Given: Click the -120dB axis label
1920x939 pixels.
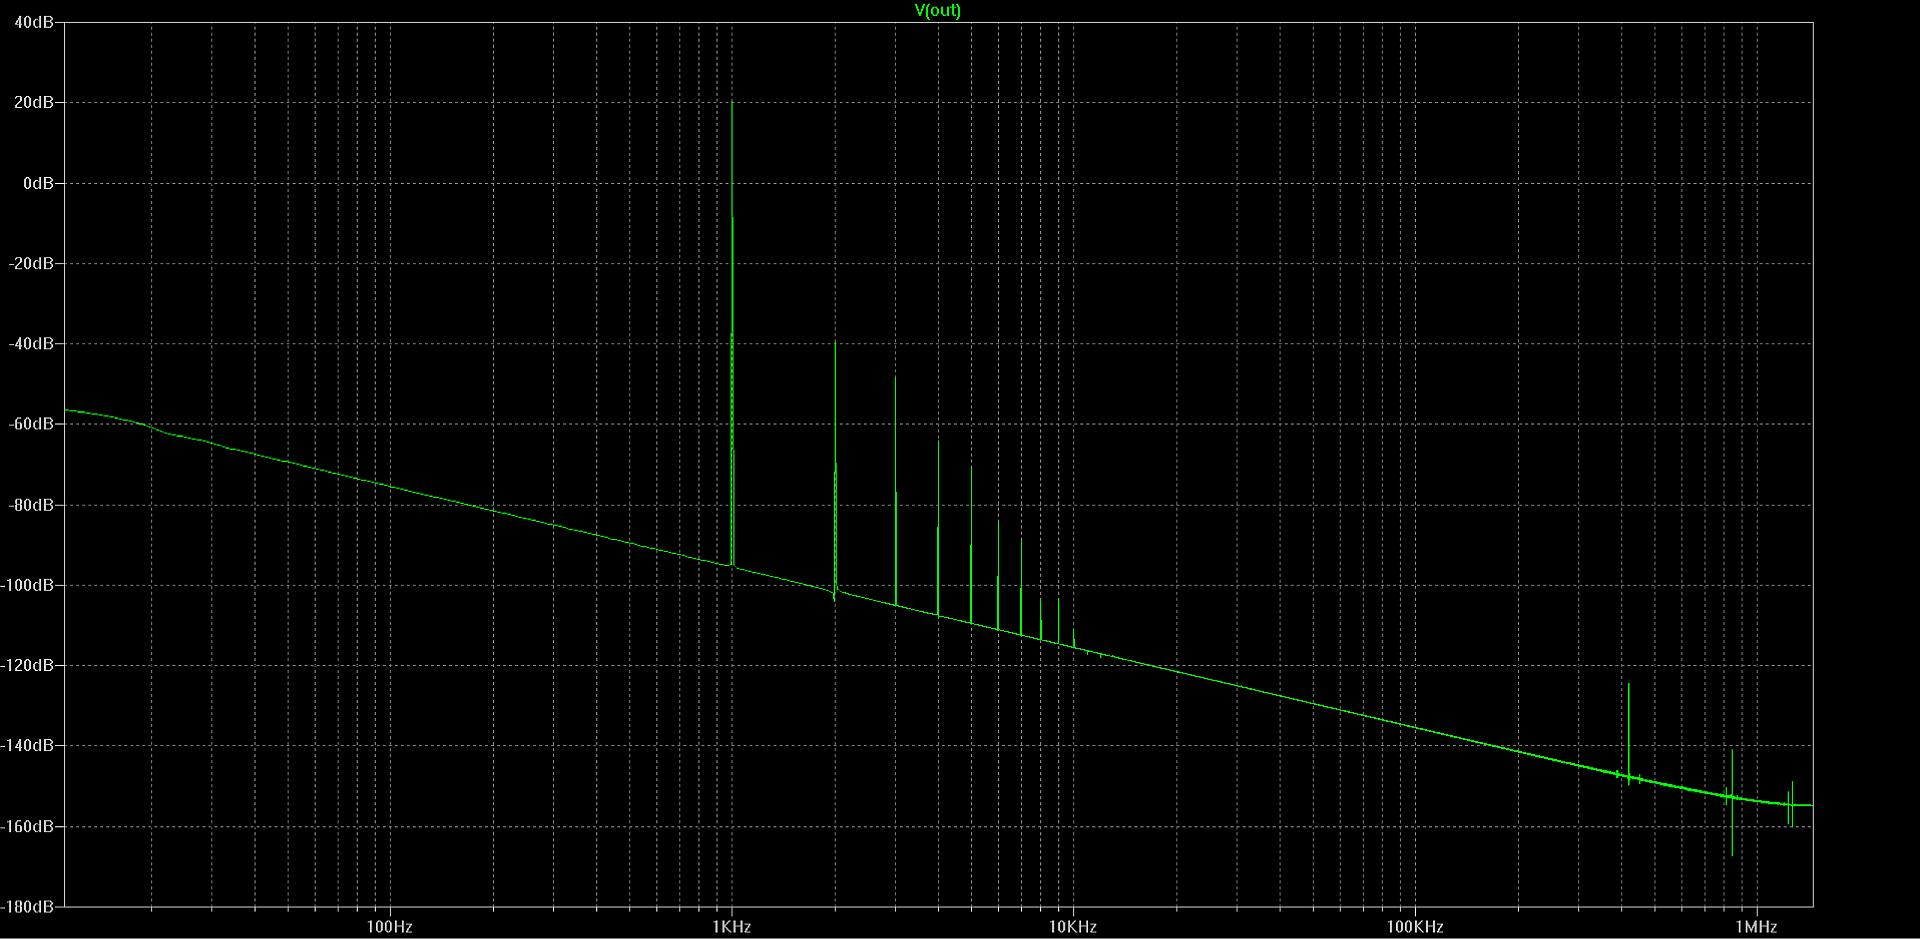Looking at the screenshot, I should coord(27,665).
